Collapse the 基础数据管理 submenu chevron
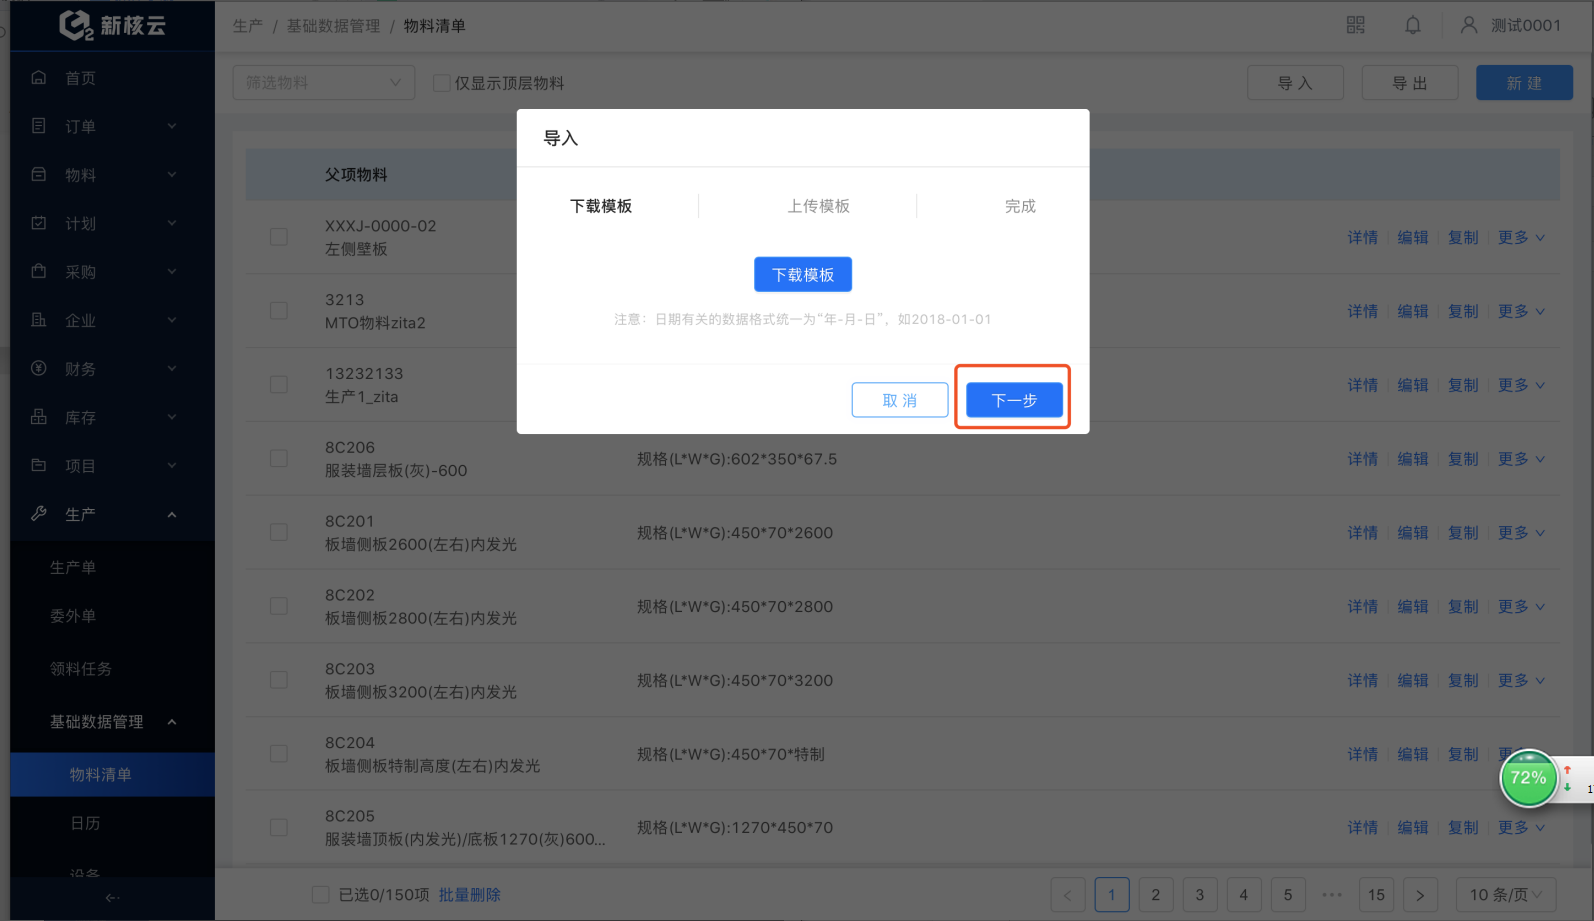 coord(172,722)
